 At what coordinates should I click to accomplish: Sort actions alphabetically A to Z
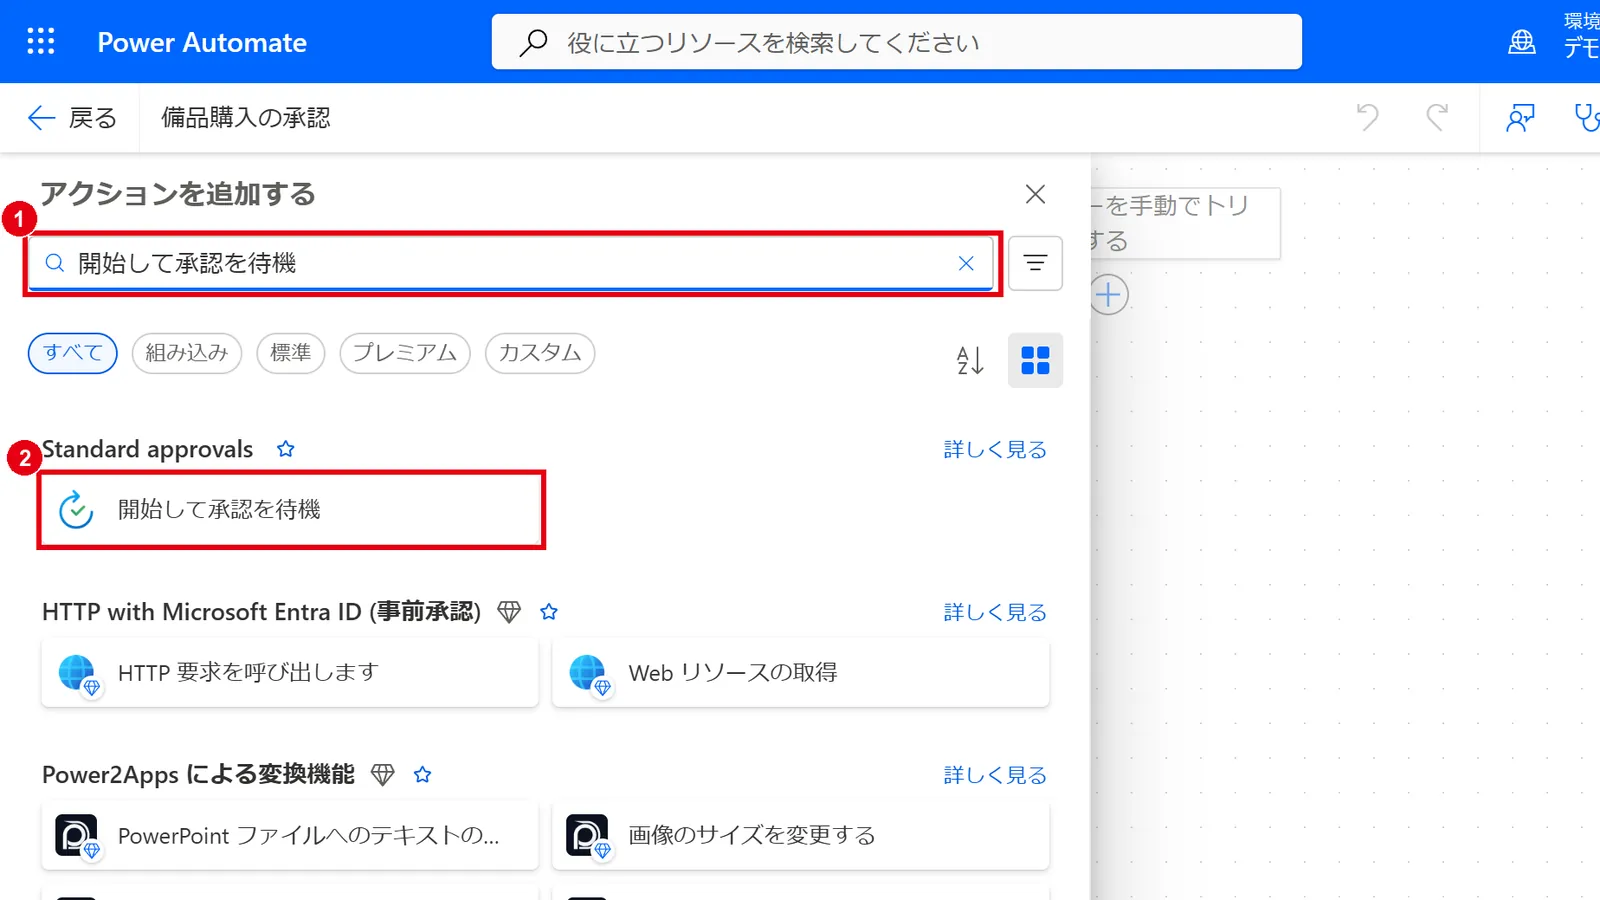pyautogui.click(x=970, y=360)
